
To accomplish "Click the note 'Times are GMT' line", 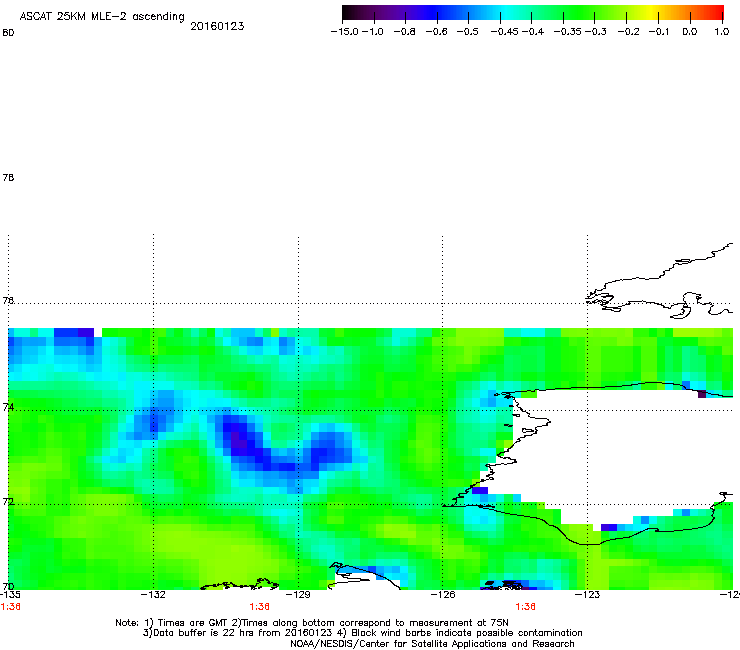I will click(312, 623).
